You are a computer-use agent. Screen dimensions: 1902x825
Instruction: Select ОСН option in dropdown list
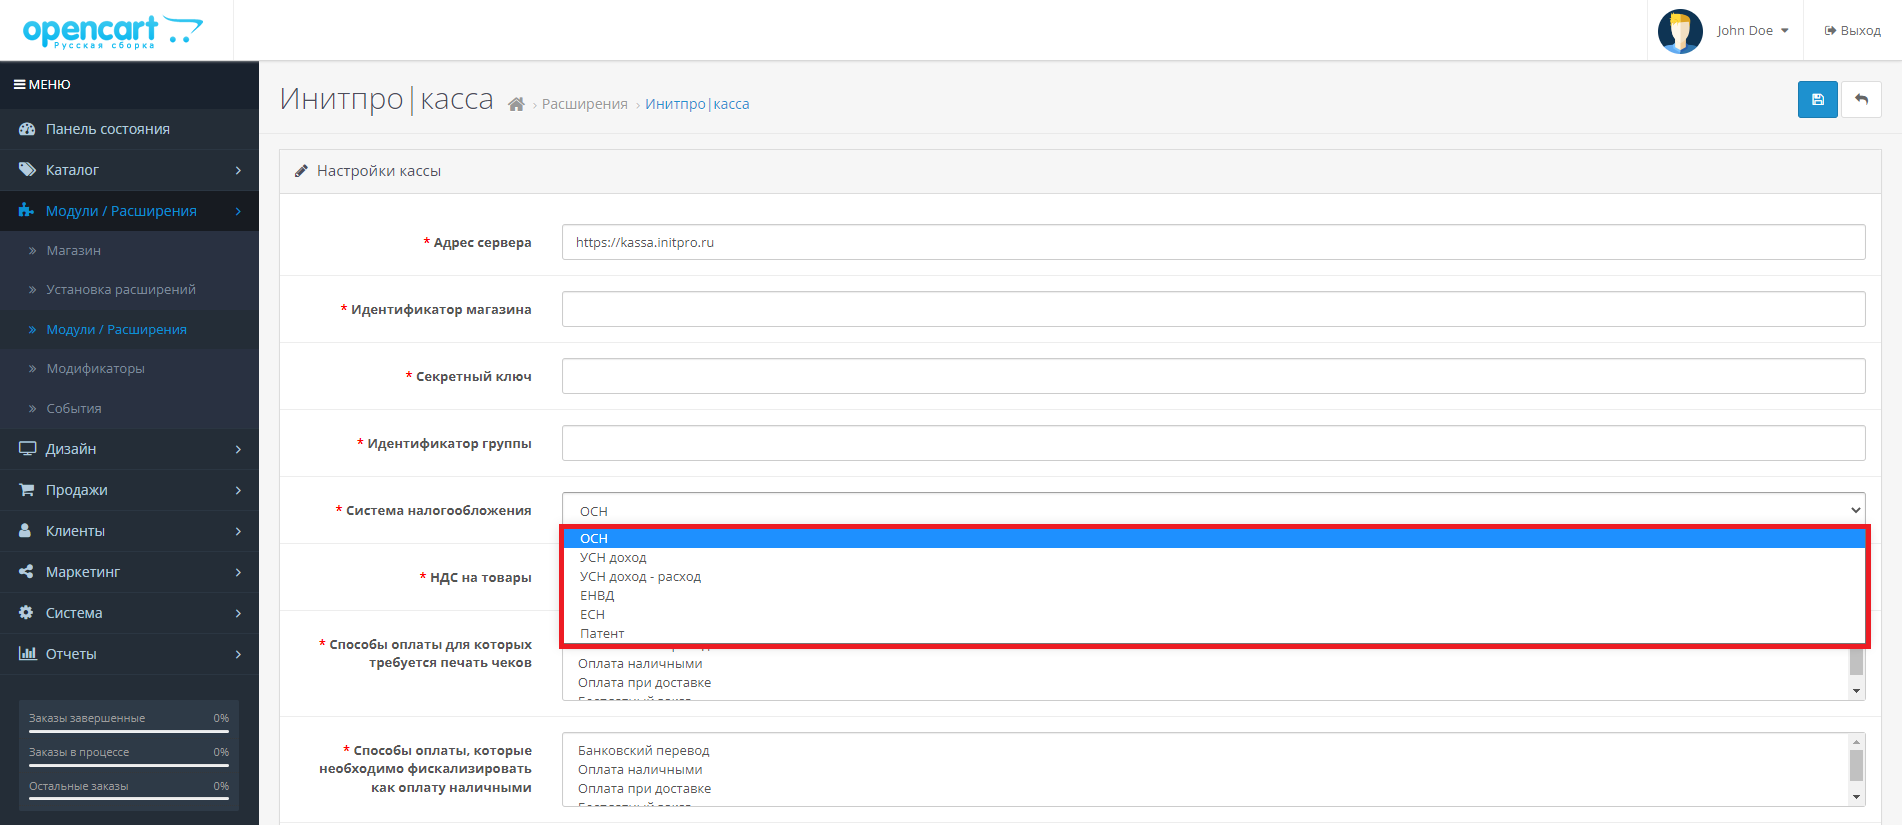click(x=1215, y=538)
